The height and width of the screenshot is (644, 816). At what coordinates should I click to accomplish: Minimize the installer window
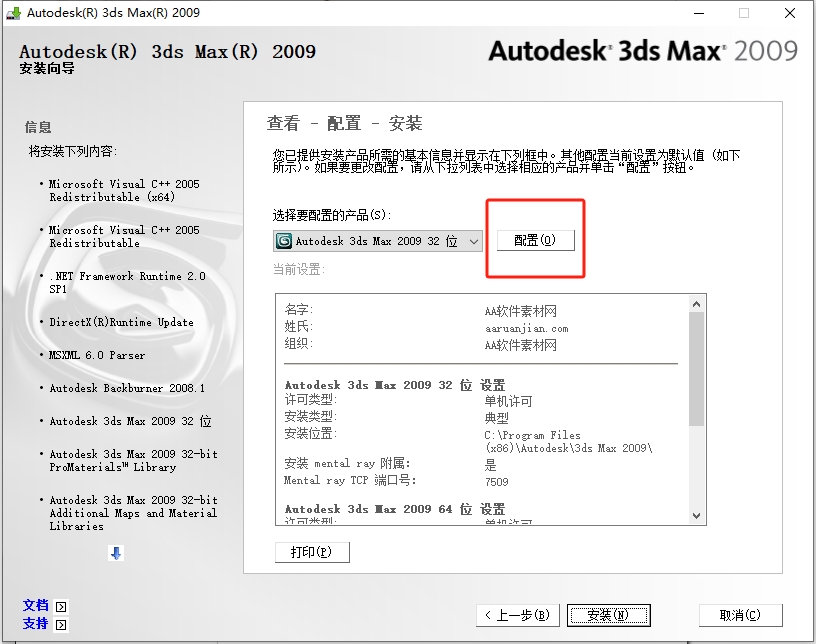coord(697,13)
